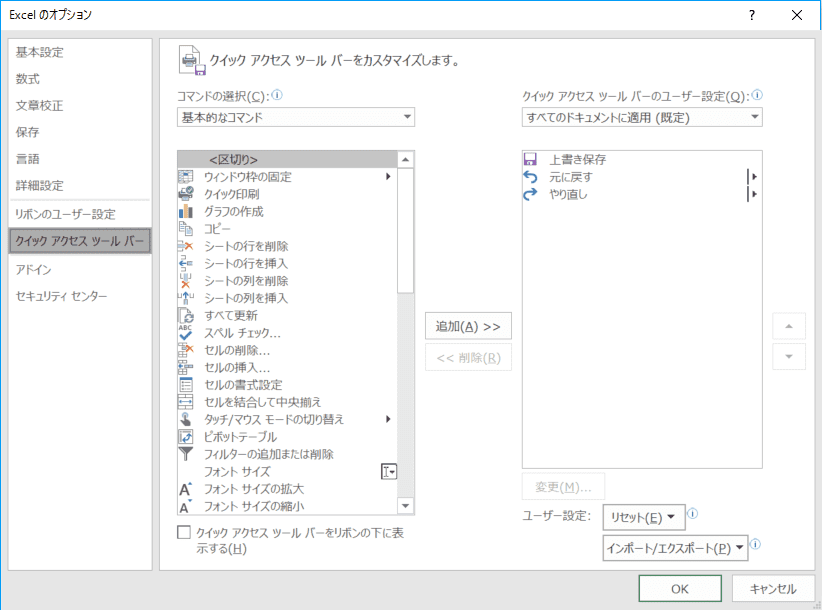Click the コピー icon in command list

(x=186, y=228)
